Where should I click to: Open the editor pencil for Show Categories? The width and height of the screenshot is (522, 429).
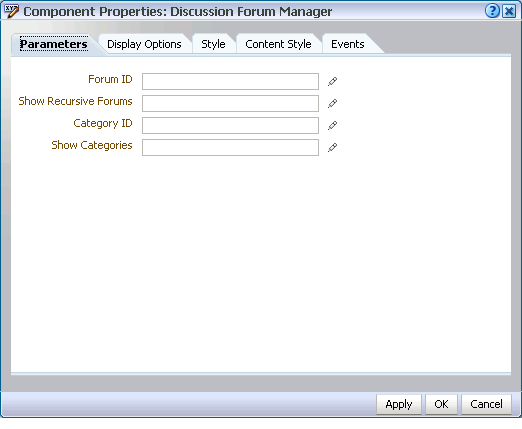[x=332, y=147]
